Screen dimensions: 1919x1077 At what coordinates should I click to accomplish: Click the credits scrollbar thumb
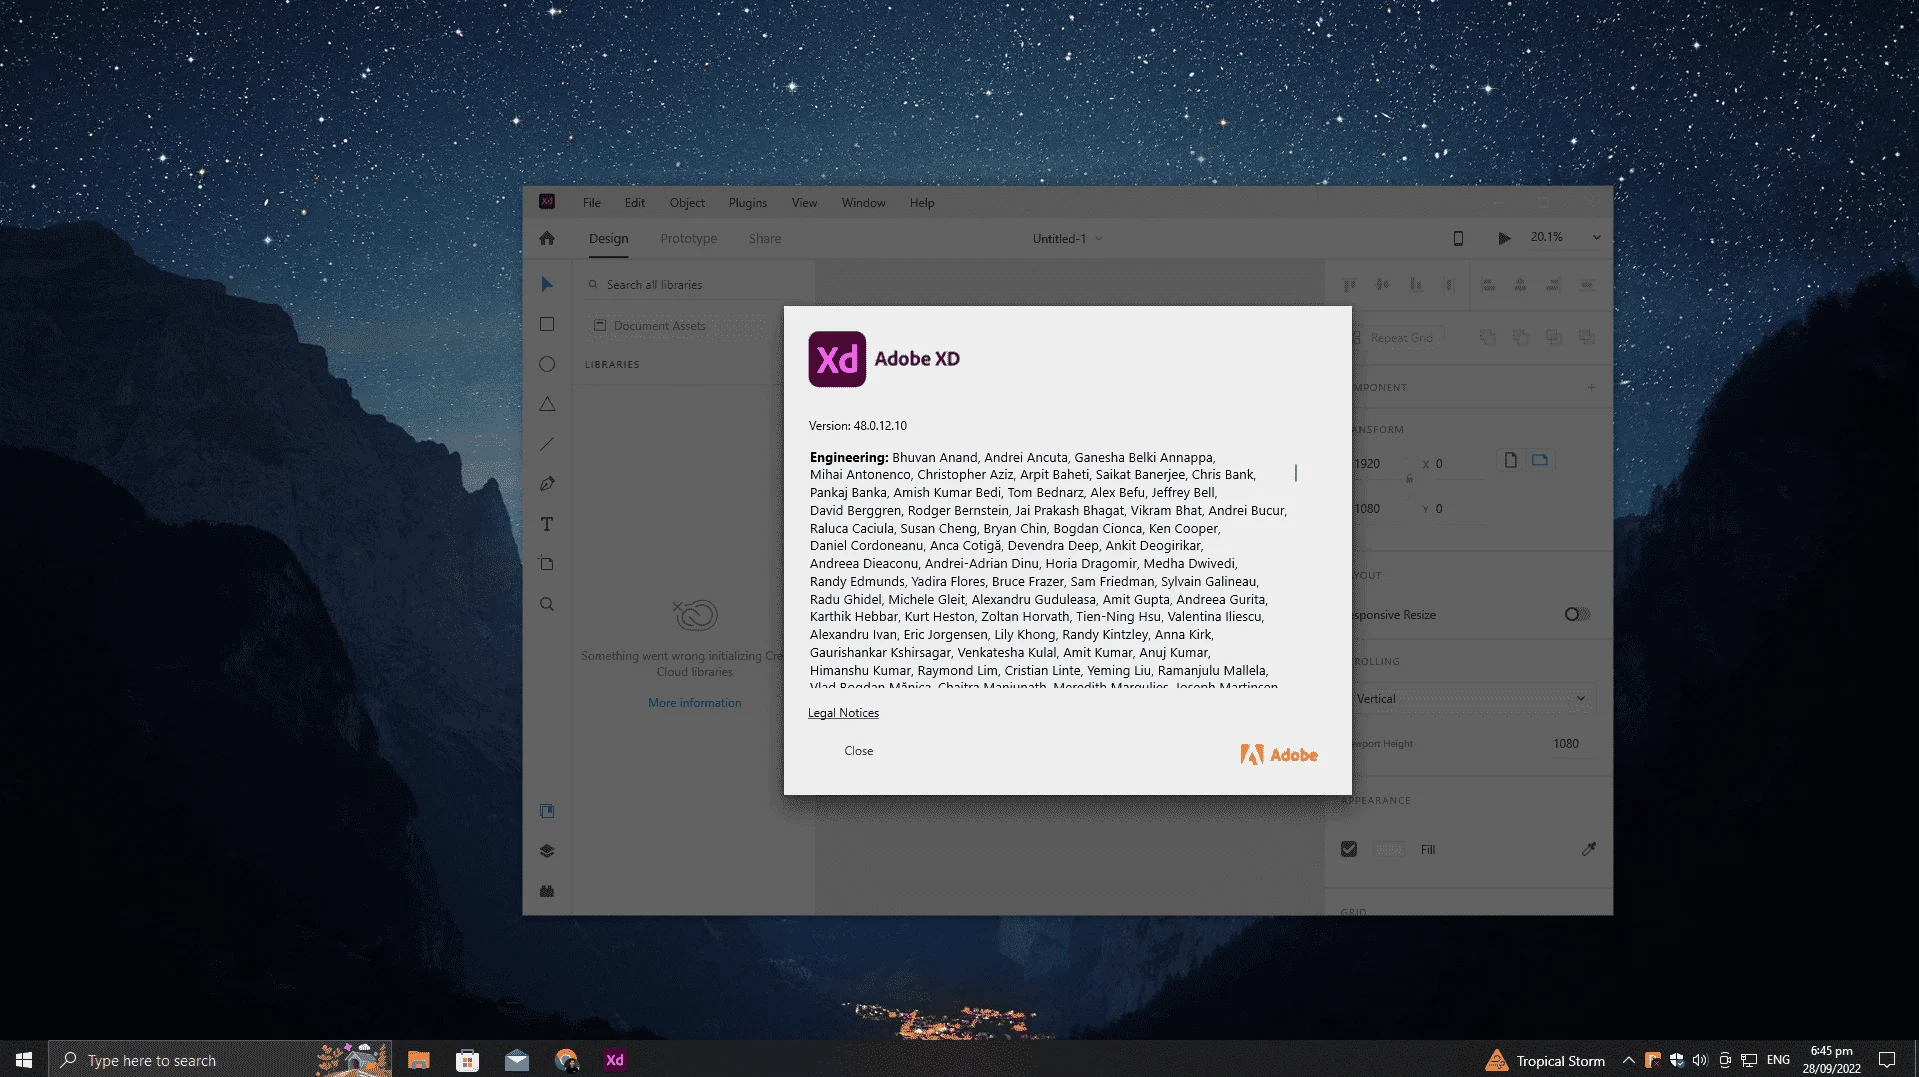tap(1295, 472)
